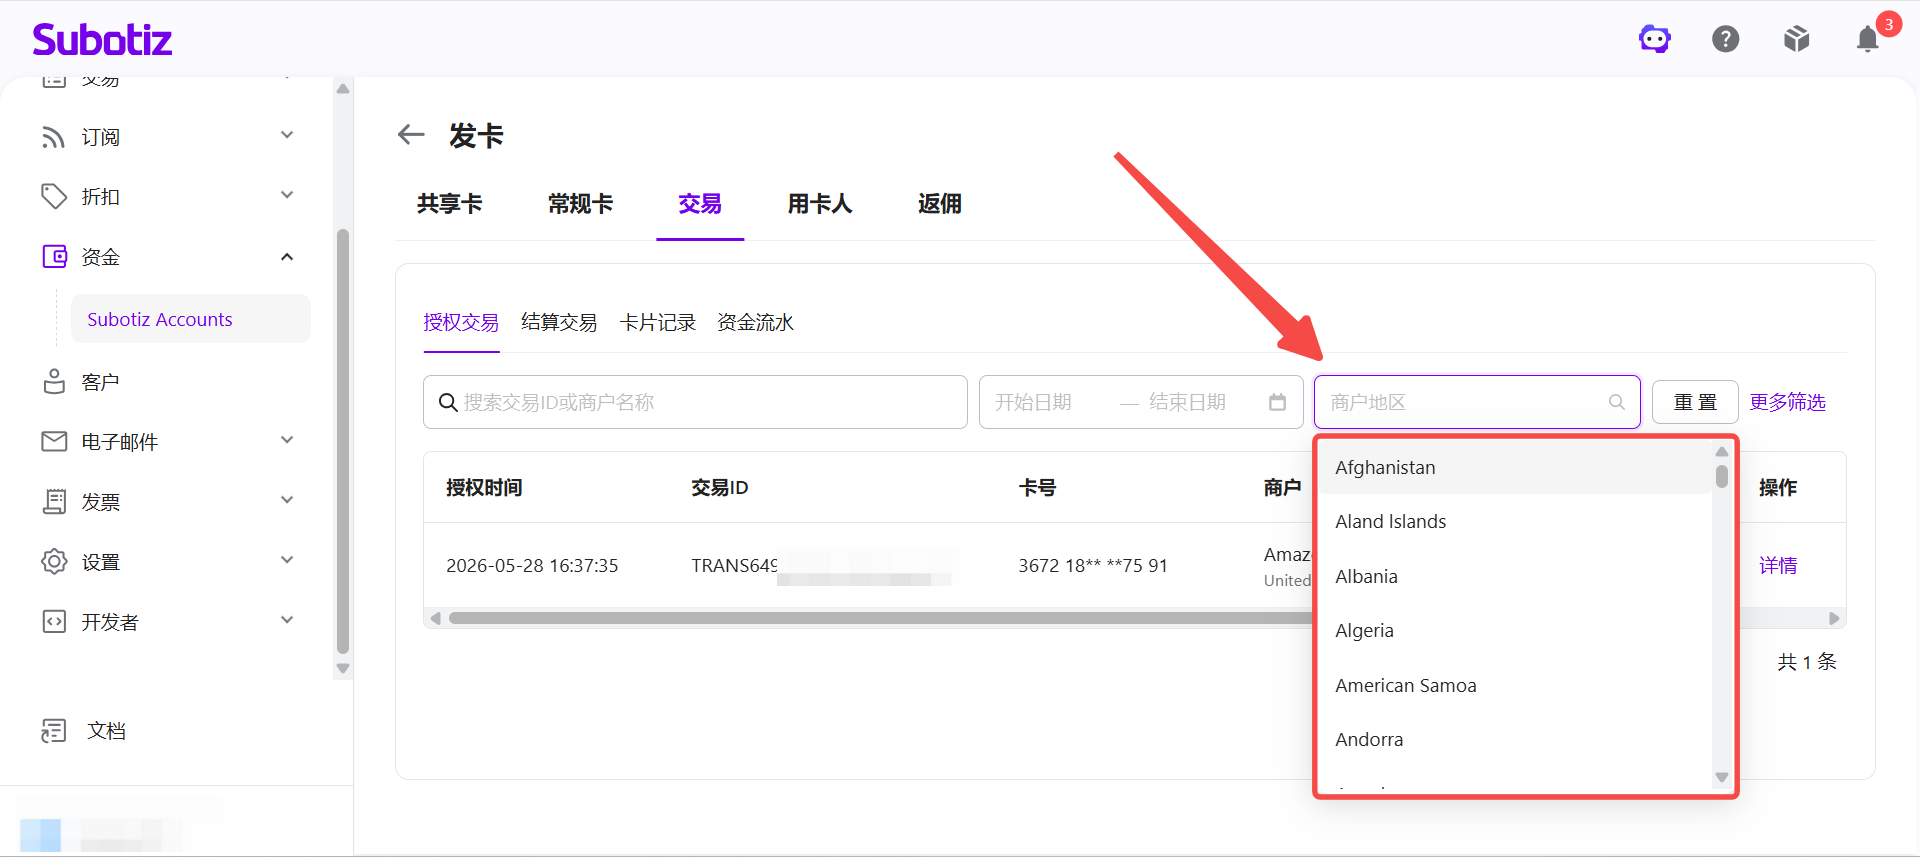This screenshot has width=1920, height=857.
Task: Click the 开始日期 start date field
Action: 1035,402
